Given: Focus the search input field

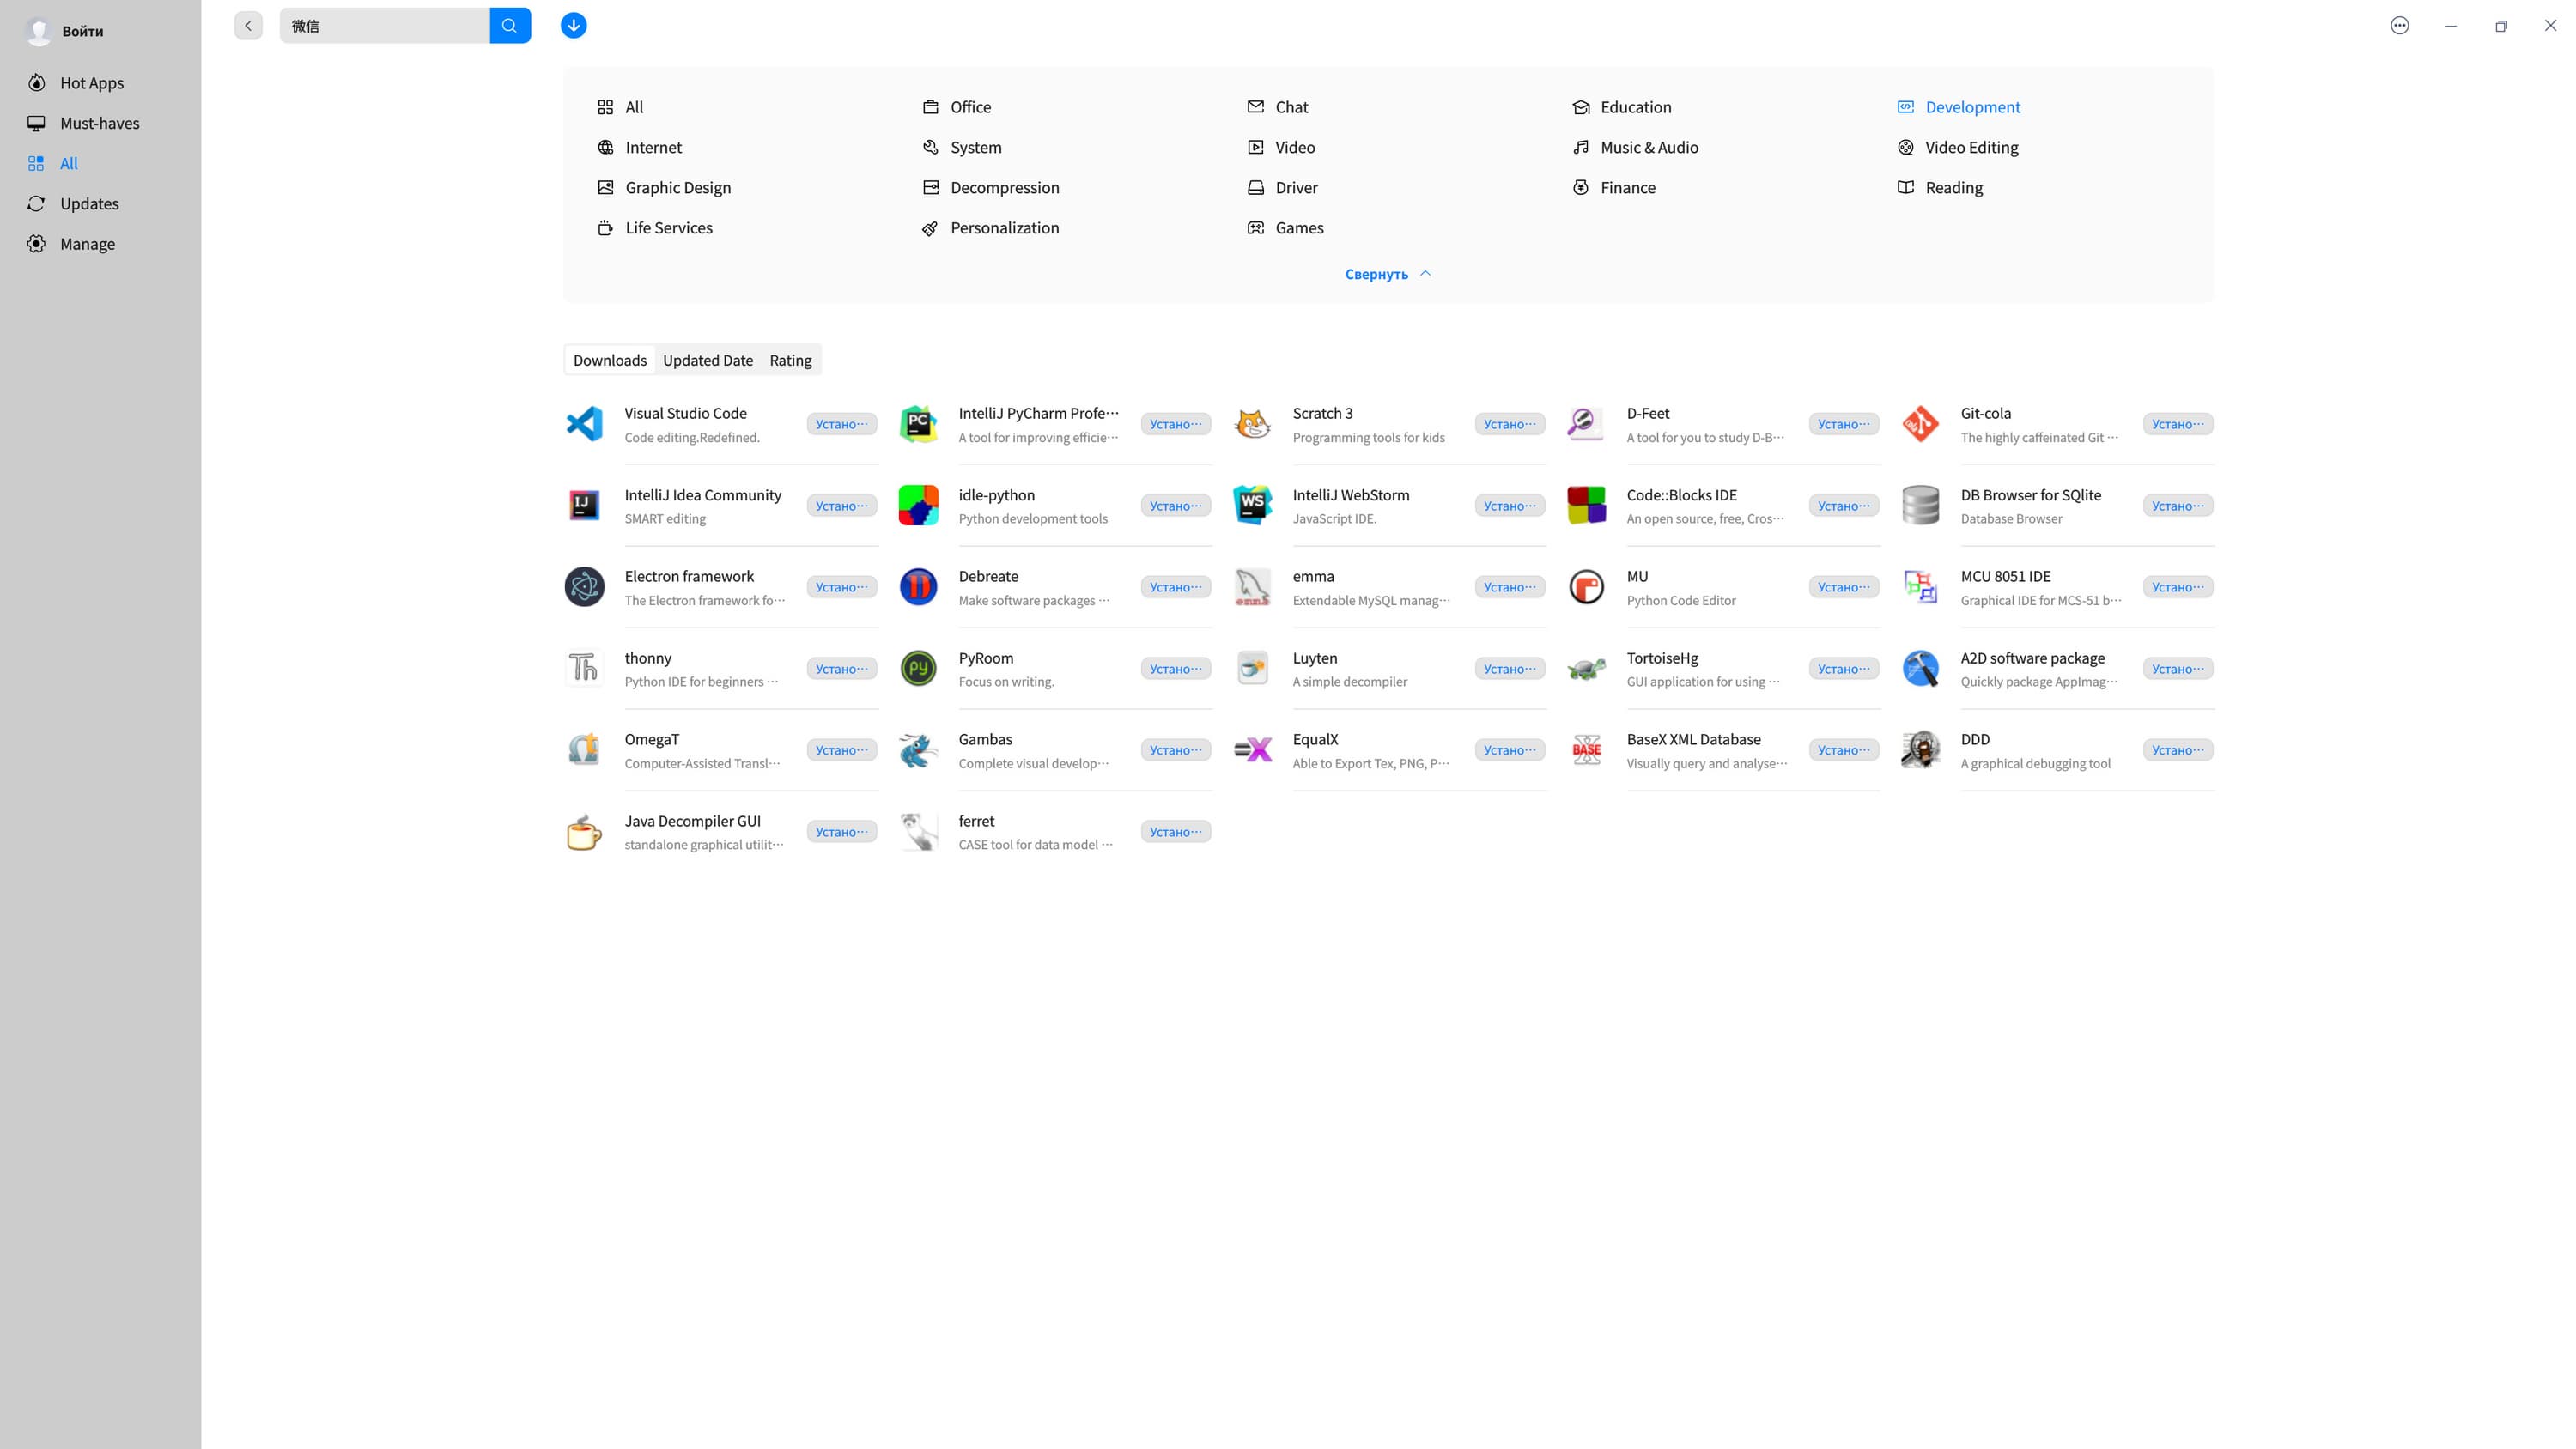Looking at the screenshot, I should coord(384,26).
